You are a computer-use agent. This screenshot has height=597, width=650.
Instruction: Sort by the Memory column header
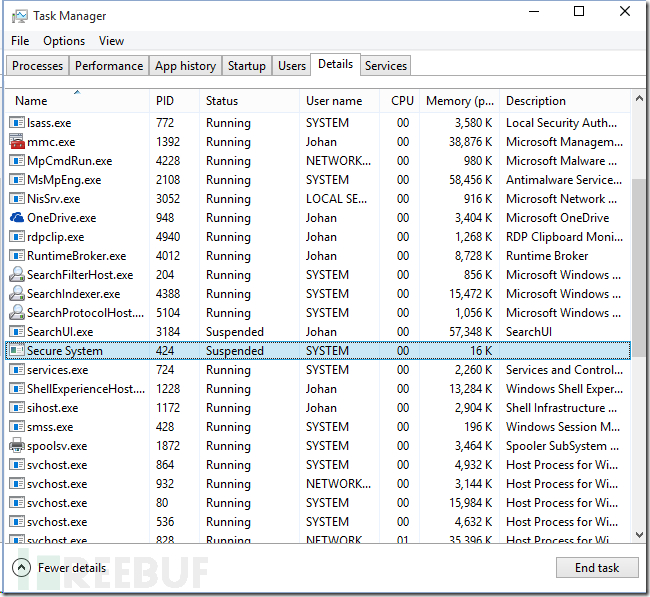(x=460, y=101)
